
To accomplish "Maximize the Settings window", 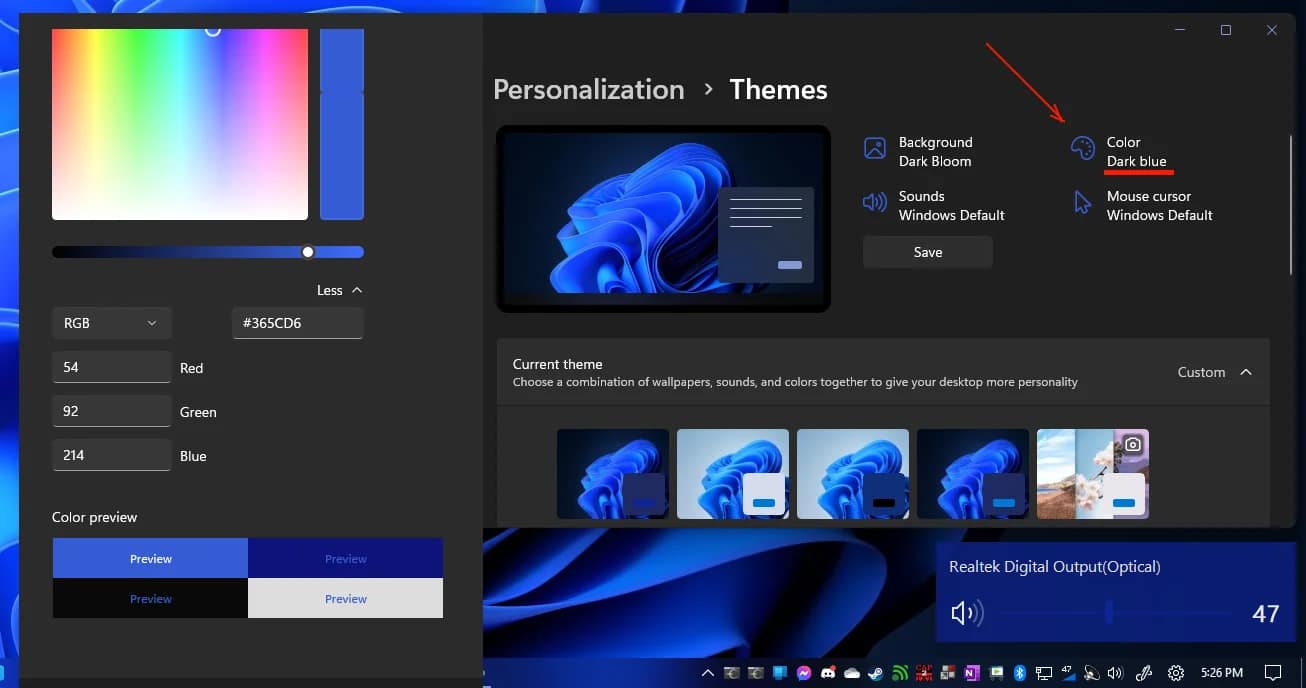I will 1226,30.
